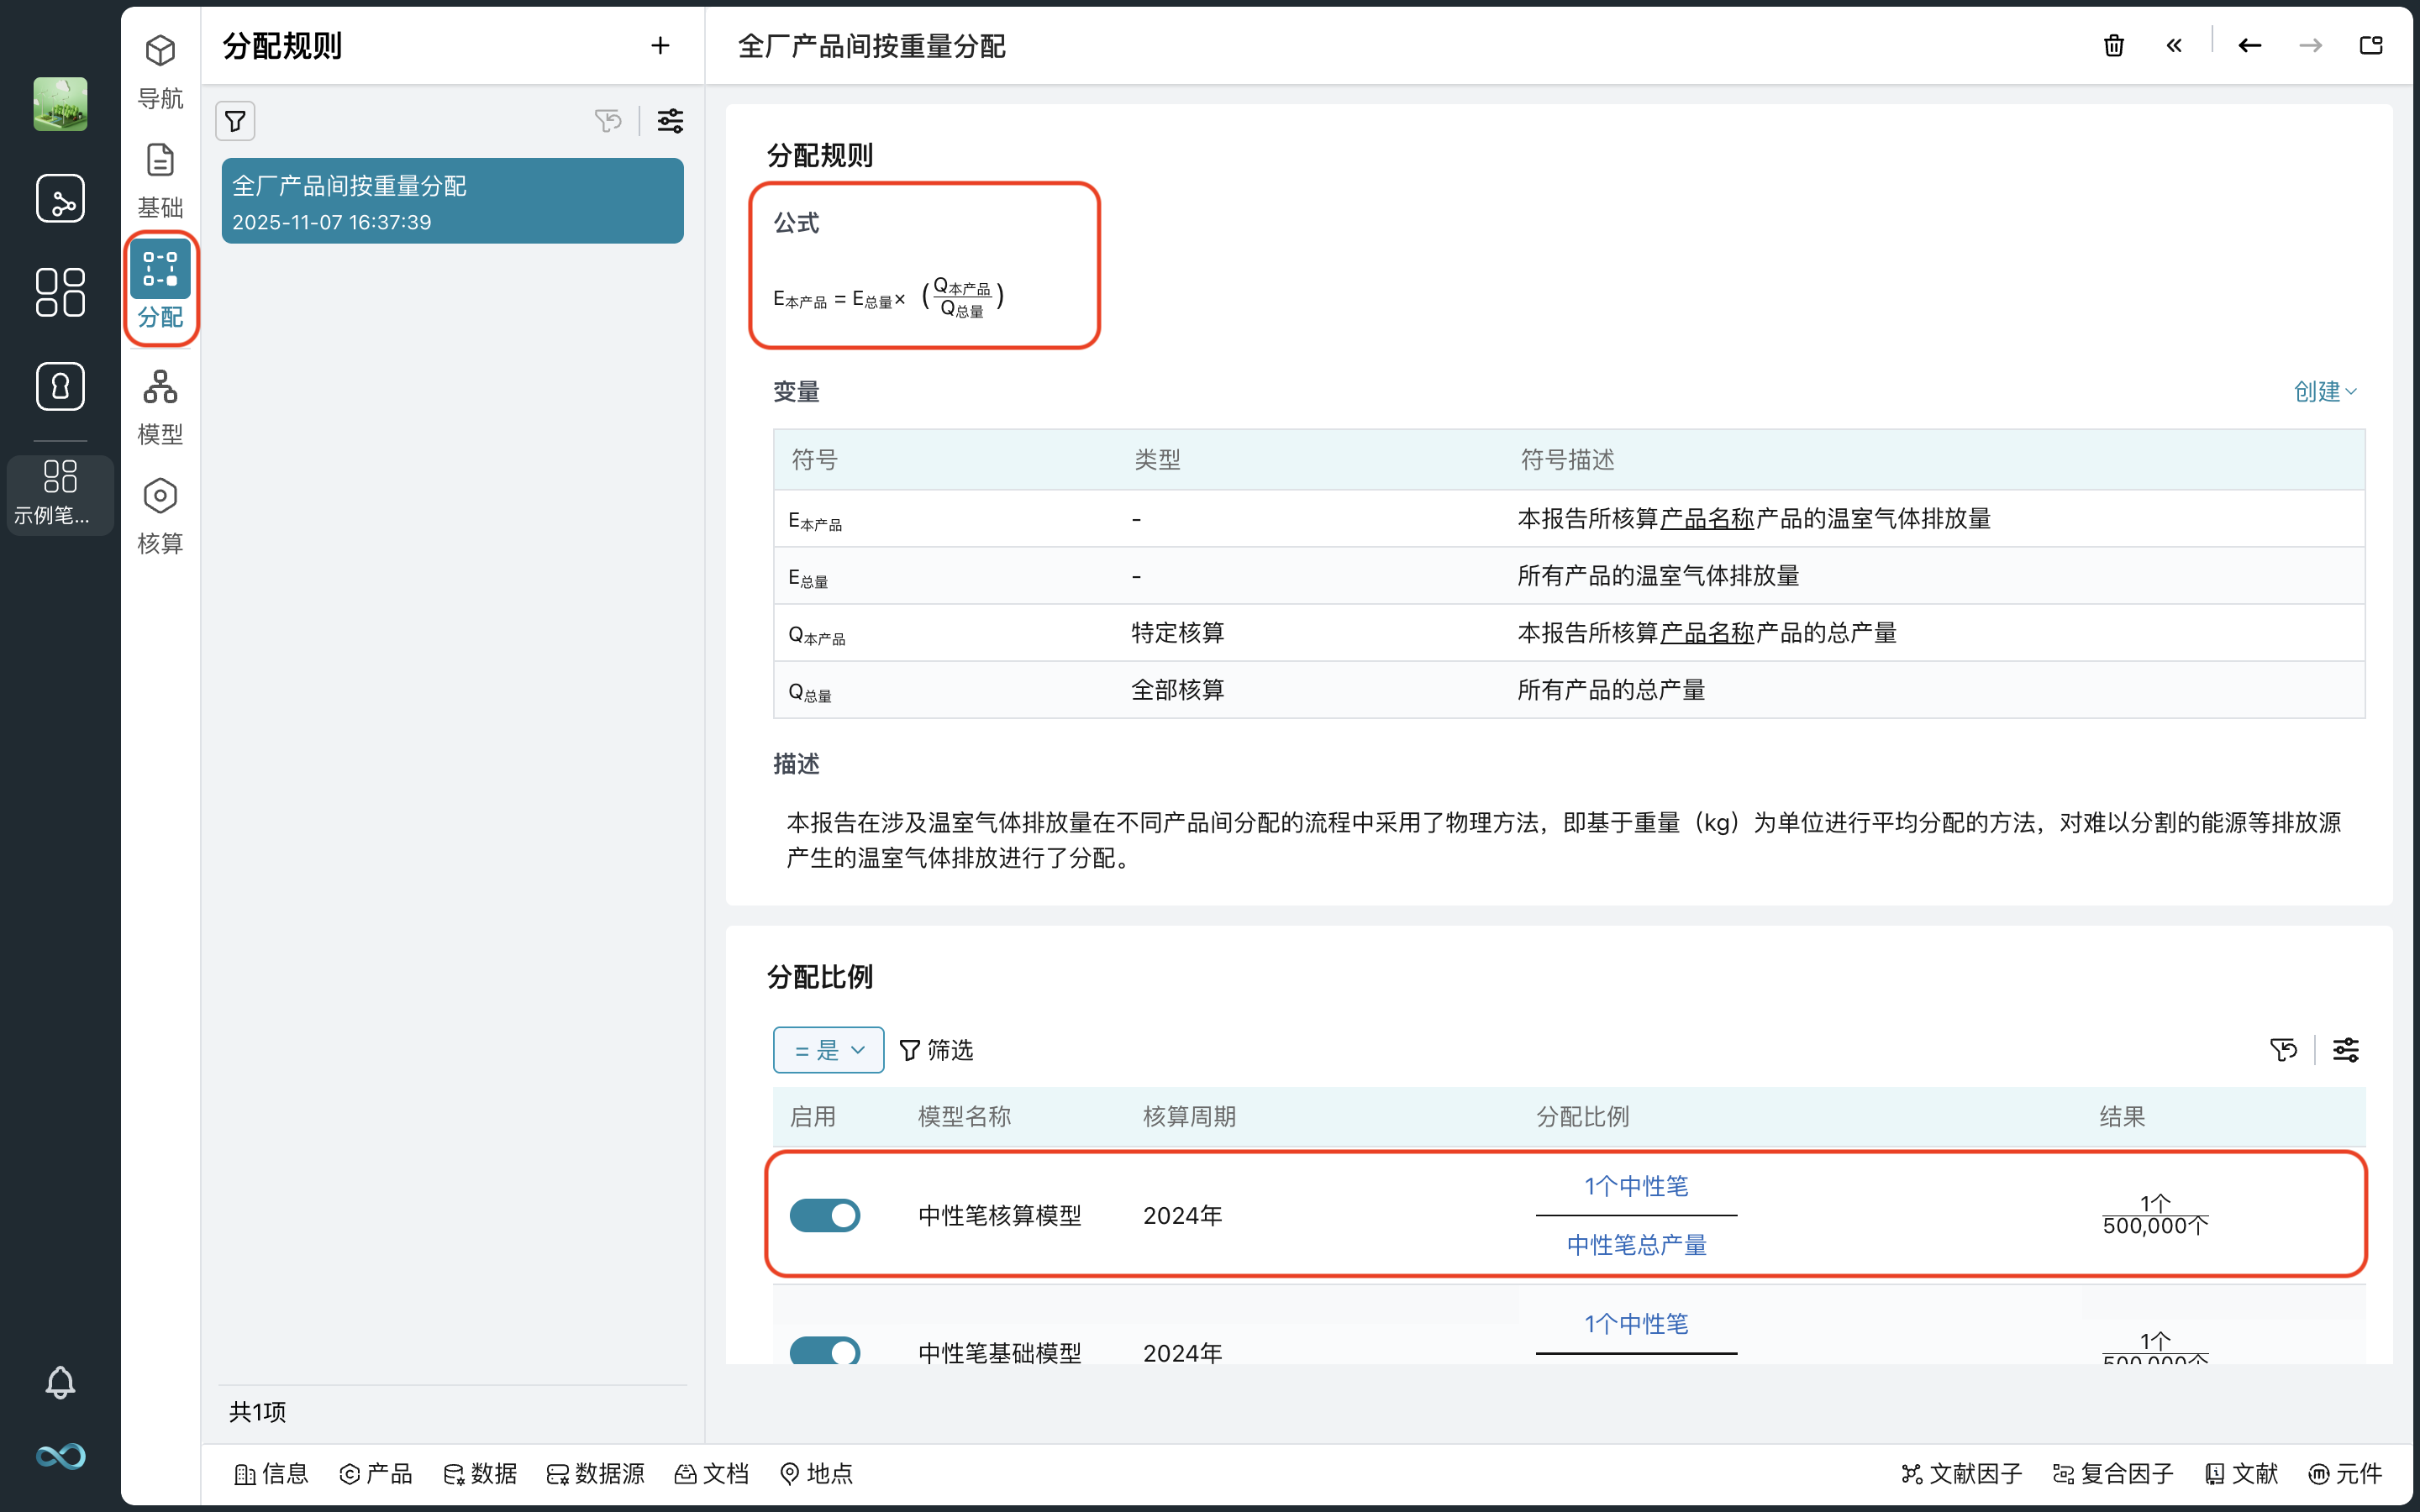Disable the 中性笔核算模型 toggle
The width and height of the screenshot is (2420, 1512).
tap(825, 1215)
